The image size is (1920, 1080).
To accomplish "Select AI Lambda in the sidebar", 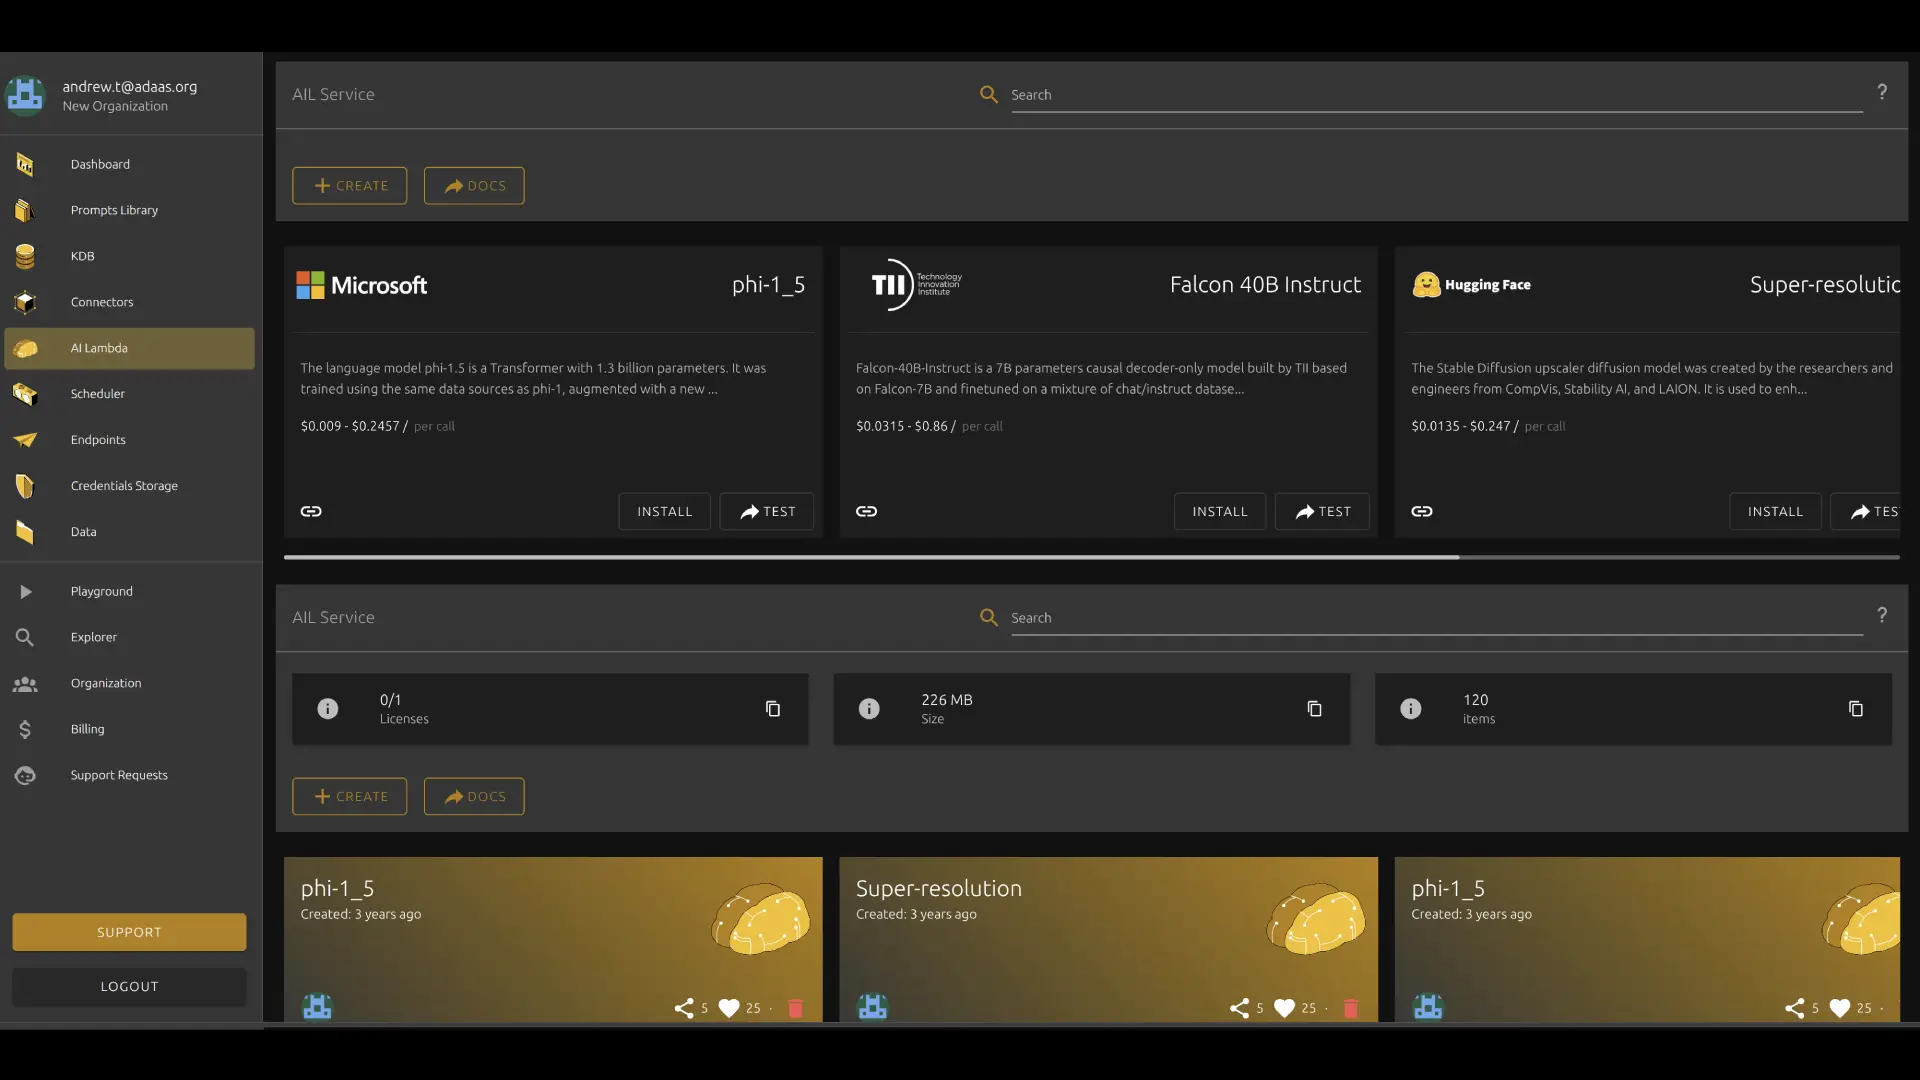I will [x=129, y=348].
